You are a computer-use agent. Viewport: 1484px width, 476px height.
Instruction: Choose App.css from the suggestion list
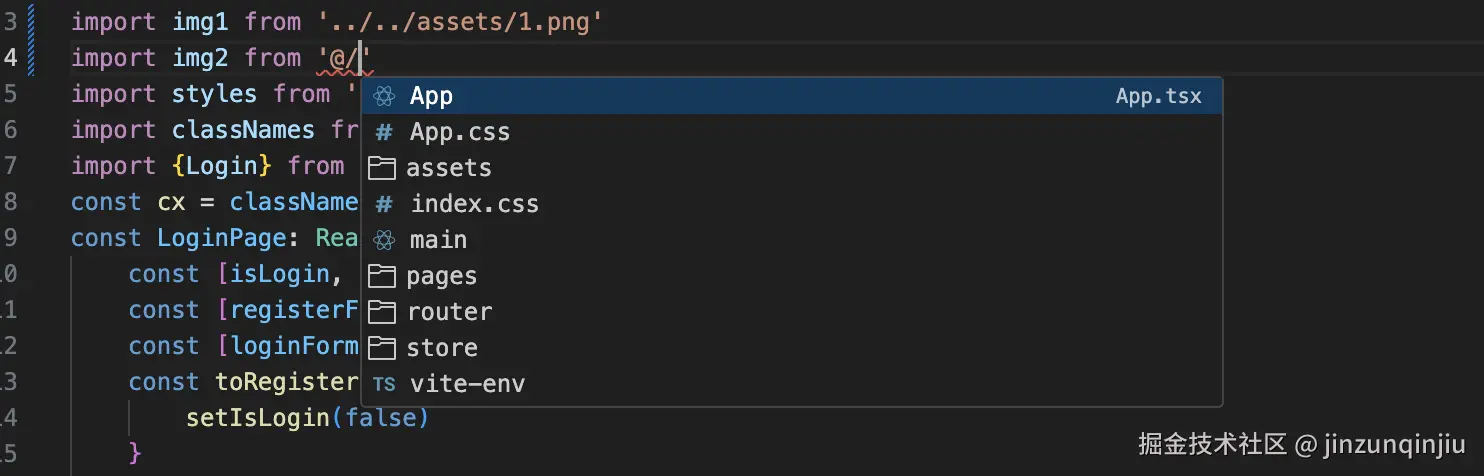(x=460, y=133)
